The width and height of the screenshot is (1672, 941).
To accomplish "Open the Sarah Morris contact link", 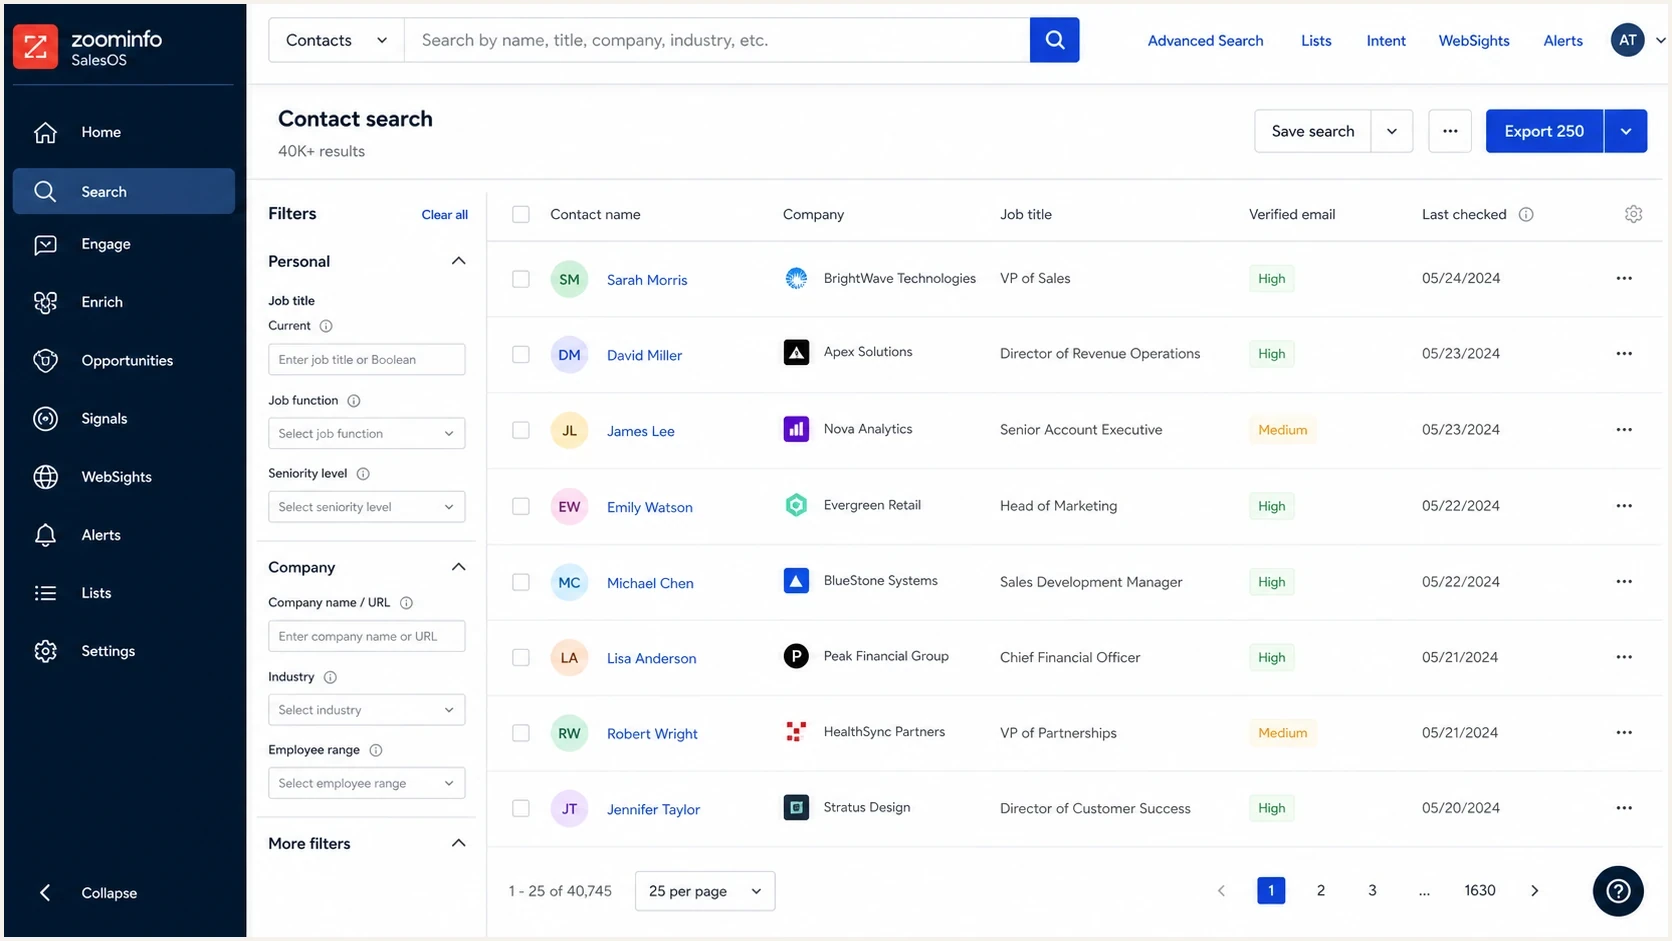I will [x=647, y=280].
